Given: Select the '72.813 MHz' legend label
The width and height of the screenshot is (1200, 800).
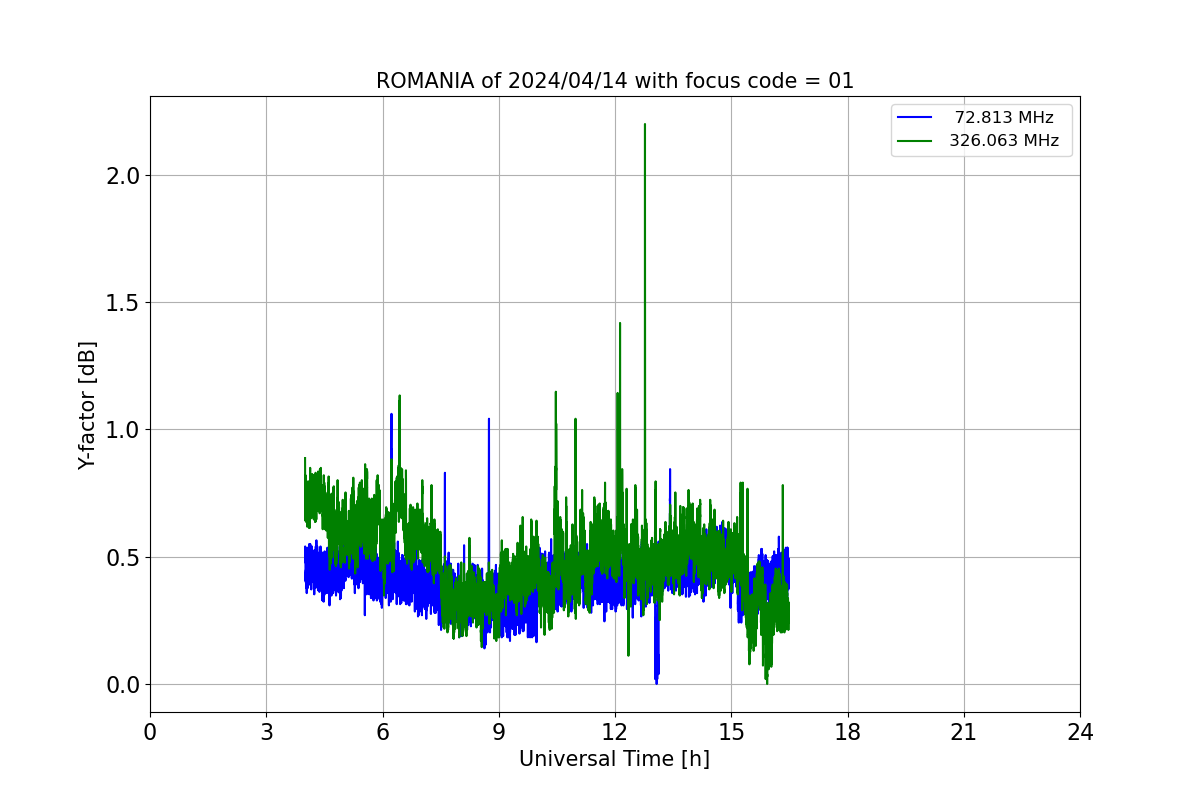Looking at the screenshot, I should [x=1004, y=118].
